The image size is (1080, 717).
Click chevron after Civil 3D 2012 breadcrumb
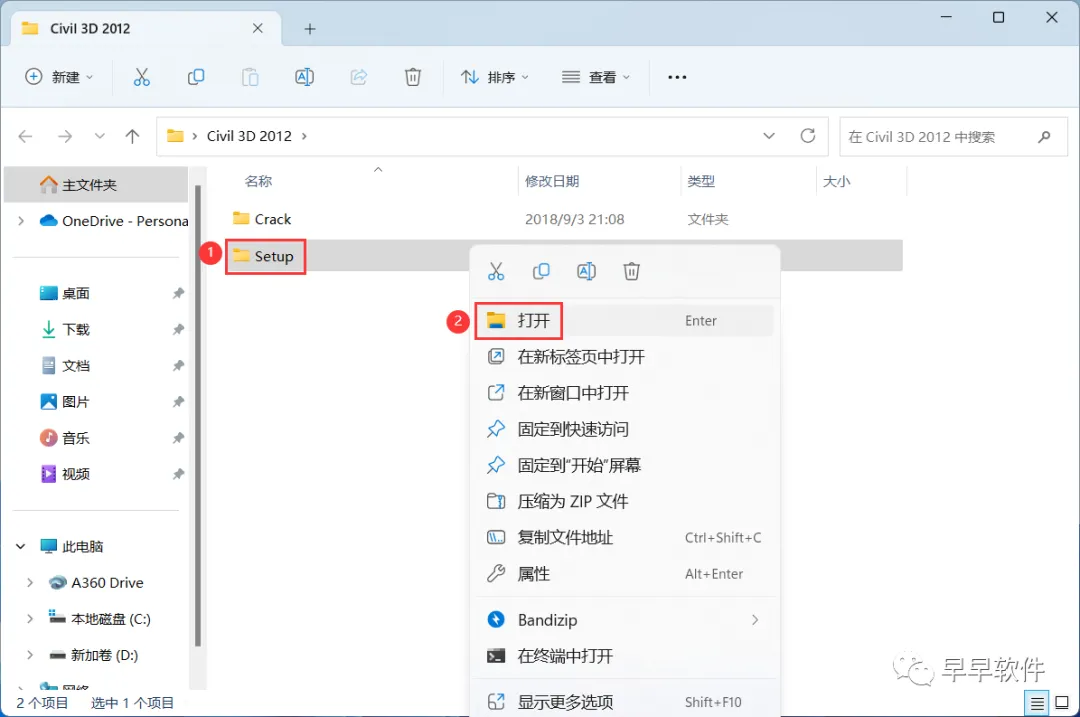[304, 136]
